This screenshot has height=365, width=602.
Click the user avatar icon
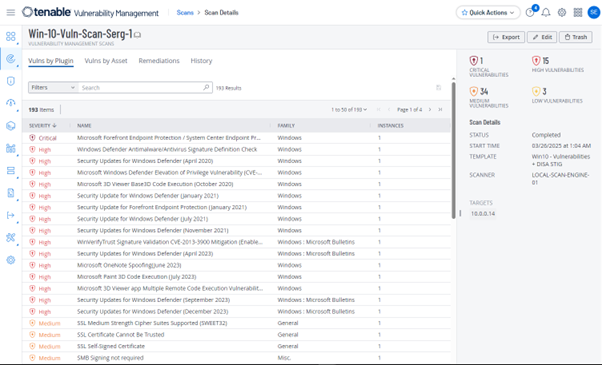pos(594,13)
